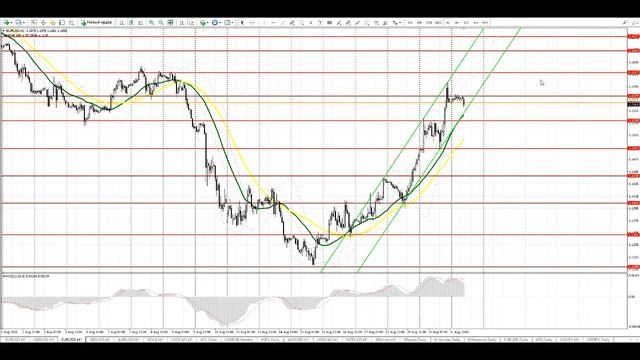Click the New Order button

pos(96,22)
